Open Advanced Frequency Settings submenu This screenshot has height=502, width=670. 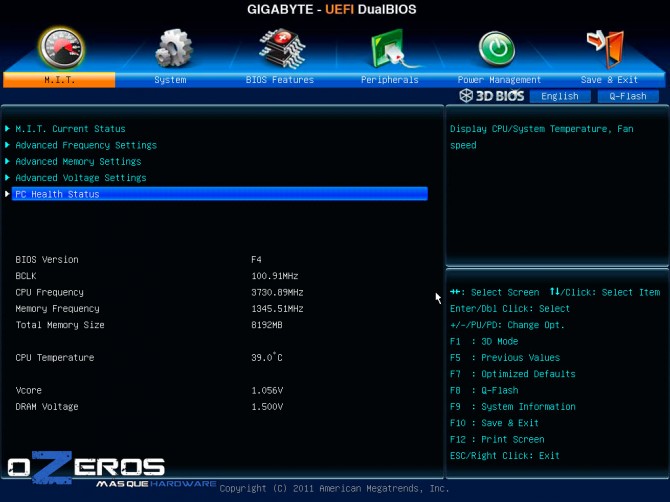coord(86,145)
